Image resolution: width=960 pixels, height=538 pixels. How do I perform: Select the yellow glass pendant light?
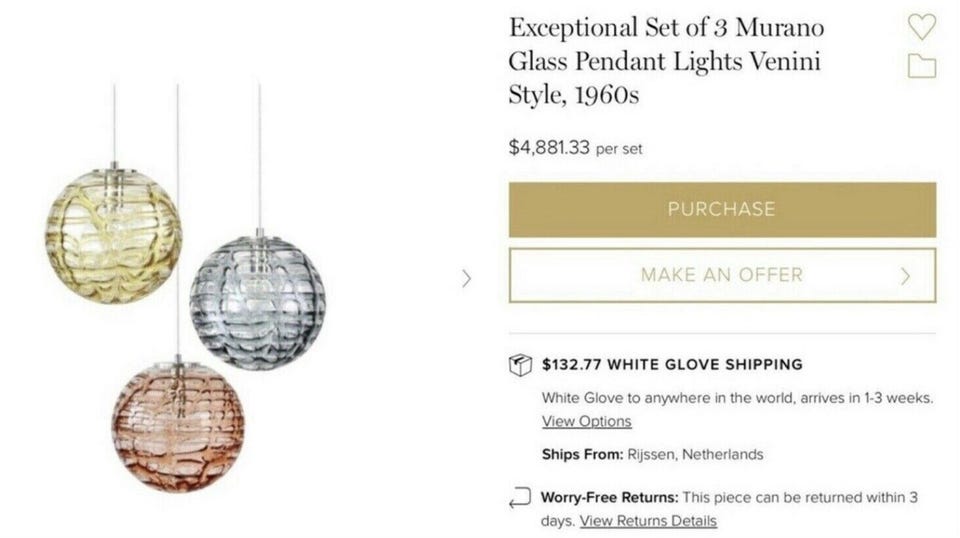[112, 234]
